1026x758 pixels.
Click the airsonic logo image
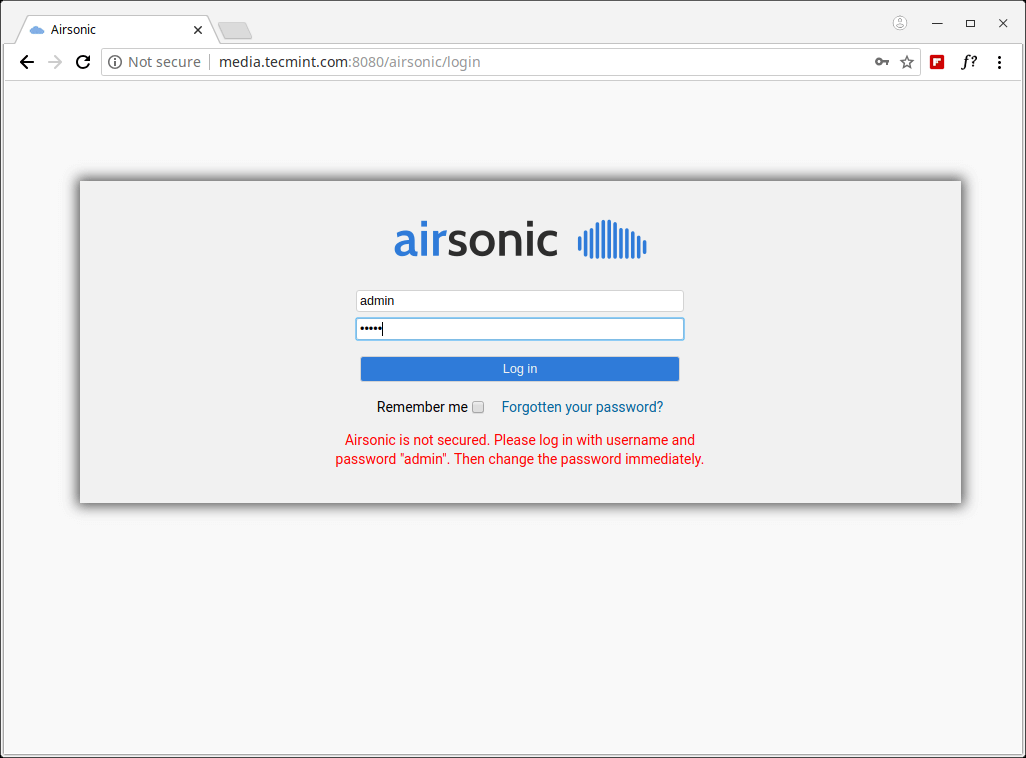(x=520, y=240)
